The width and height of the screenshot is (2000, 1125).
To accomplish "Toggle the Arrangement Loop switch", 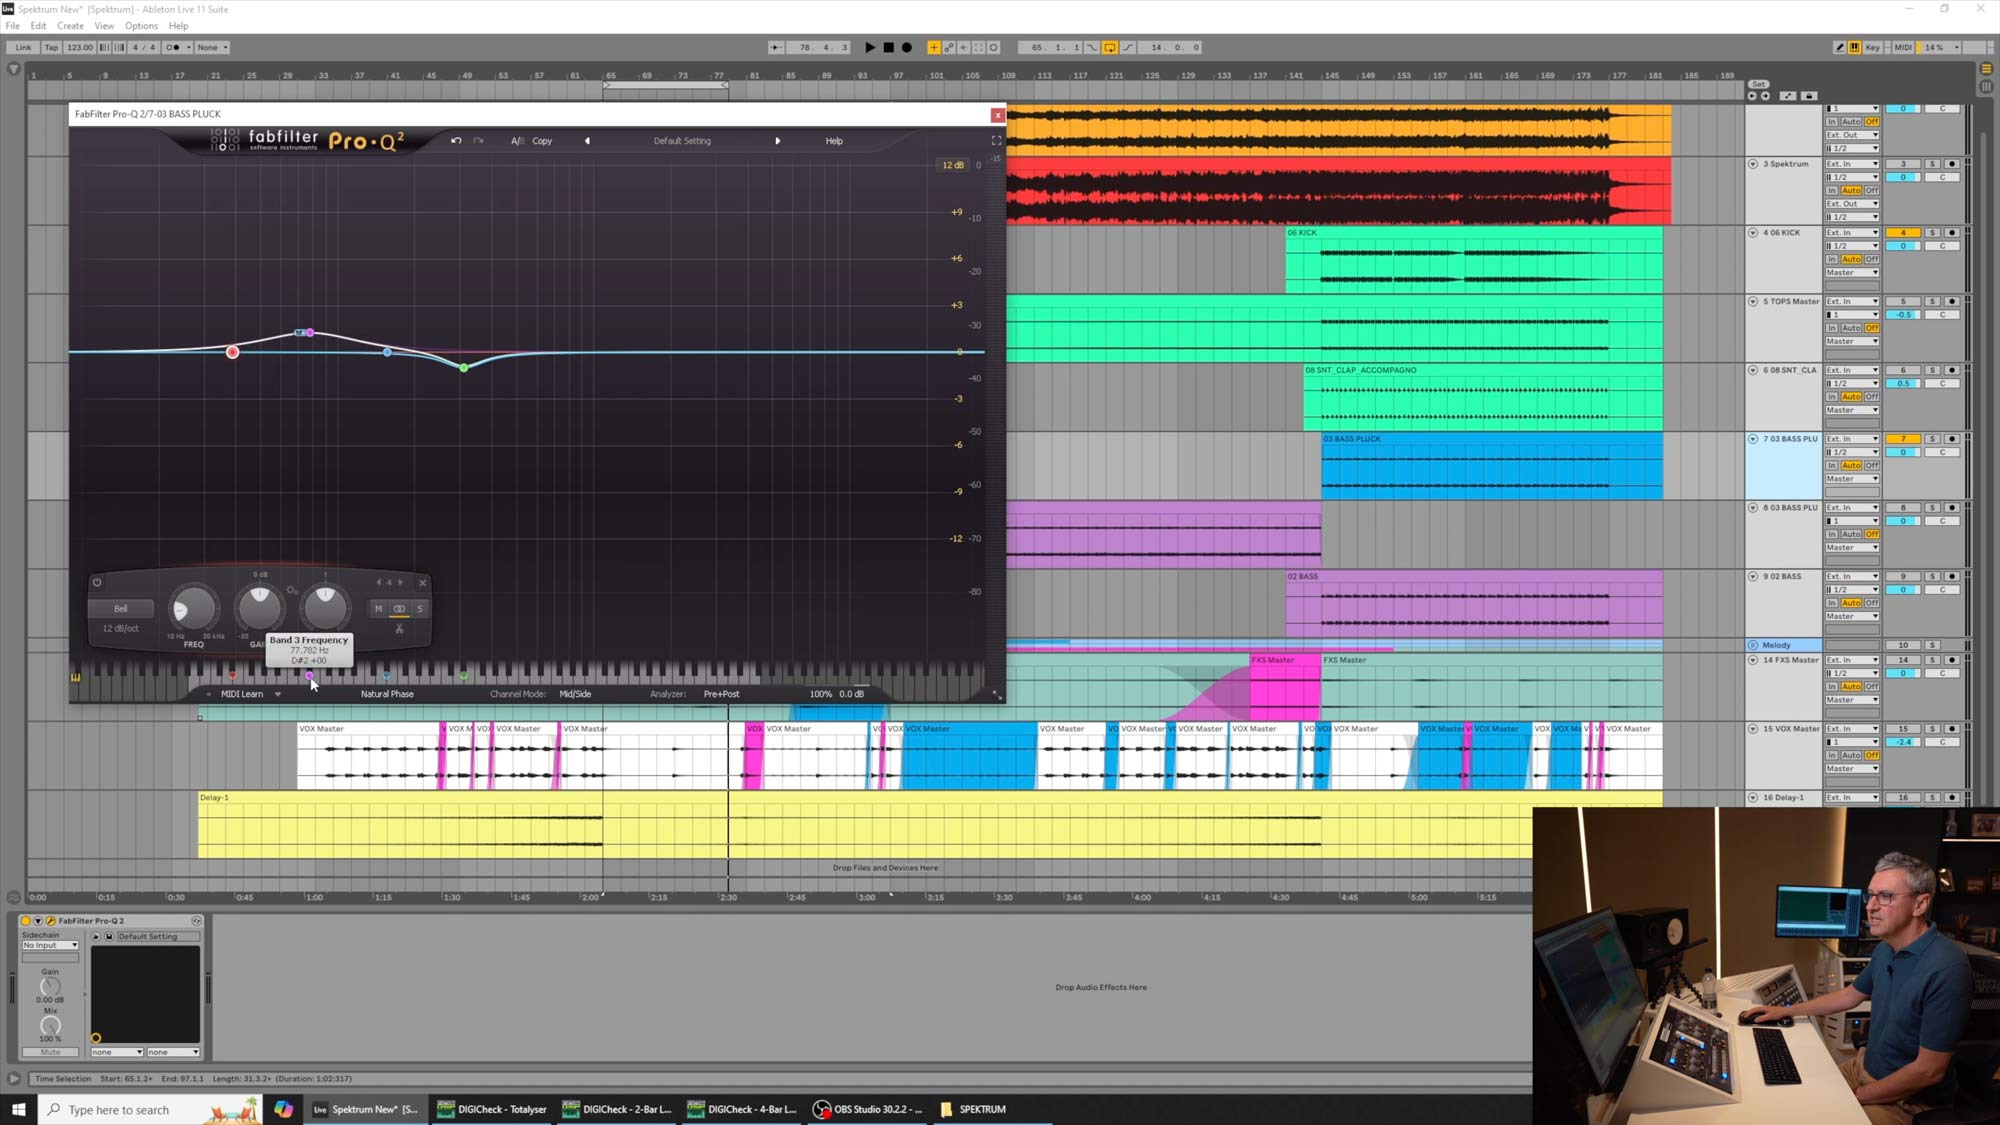I will pyautogui.click(x=1110, y=47).
